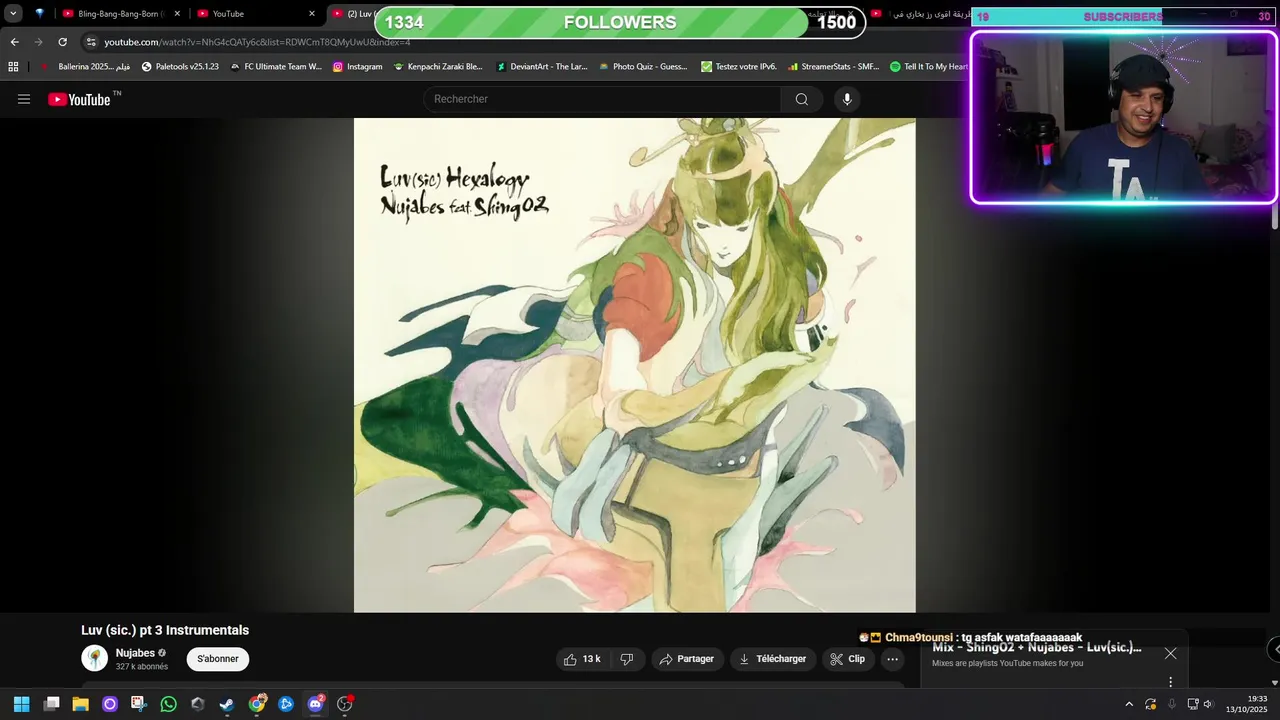
Task: Open the Nujabes channel name link
Action: pos(135,653)
